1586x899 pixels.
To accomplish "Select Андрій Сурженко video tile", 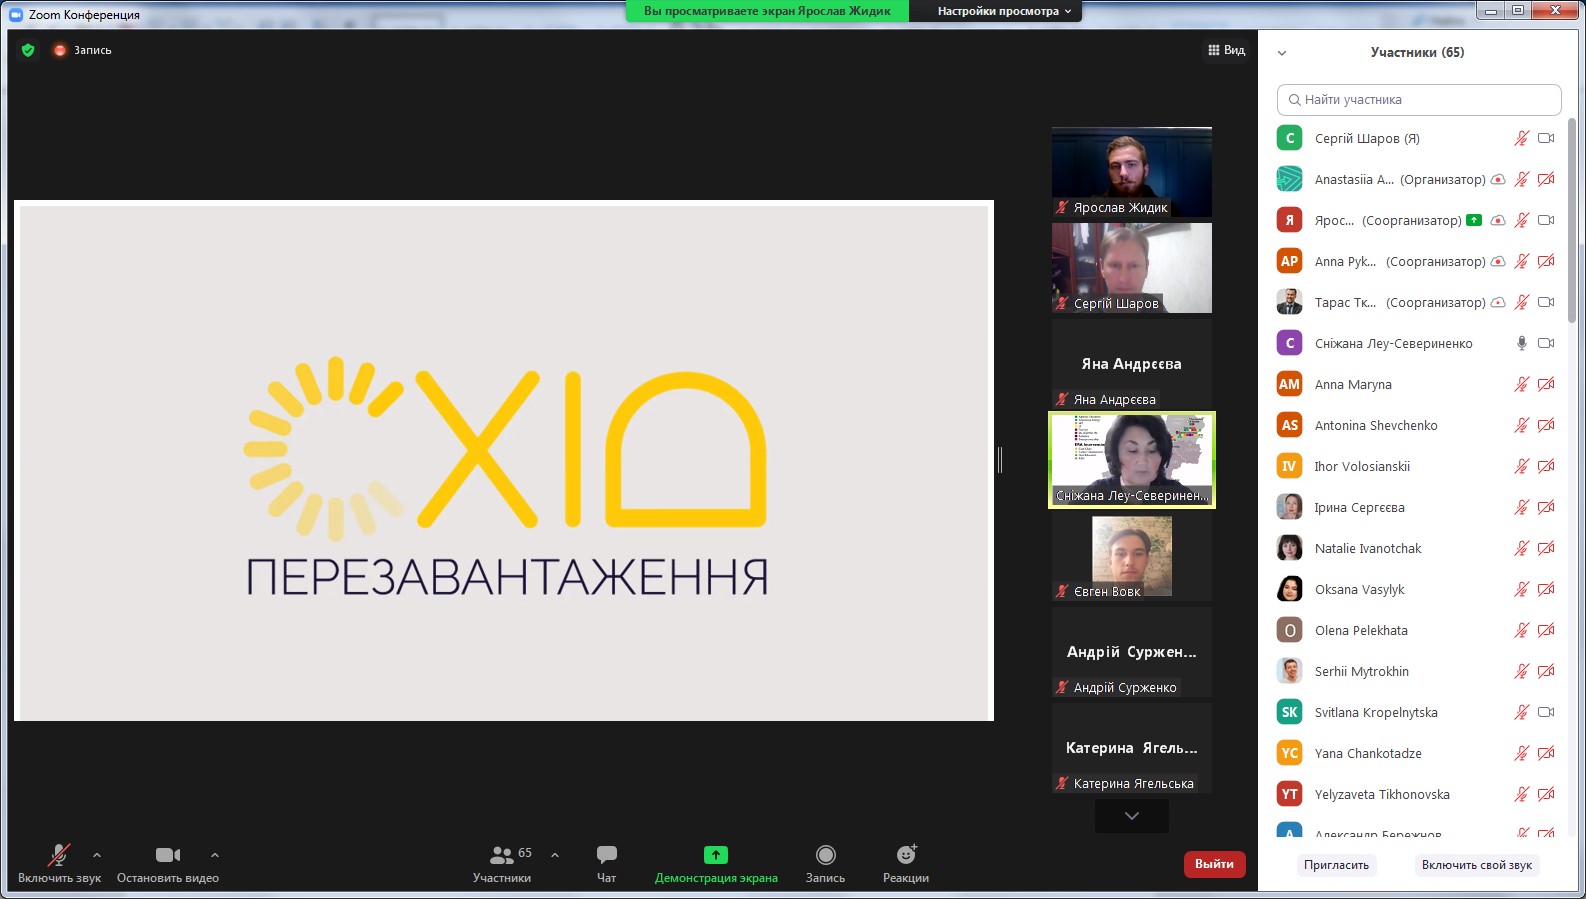I will click(1132, 652).
